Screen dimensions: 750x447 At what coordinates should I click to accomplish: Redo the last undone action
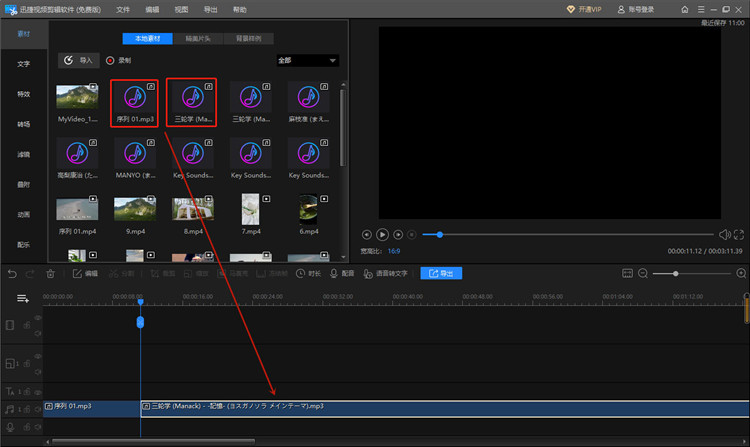click(x=30, y=273)
